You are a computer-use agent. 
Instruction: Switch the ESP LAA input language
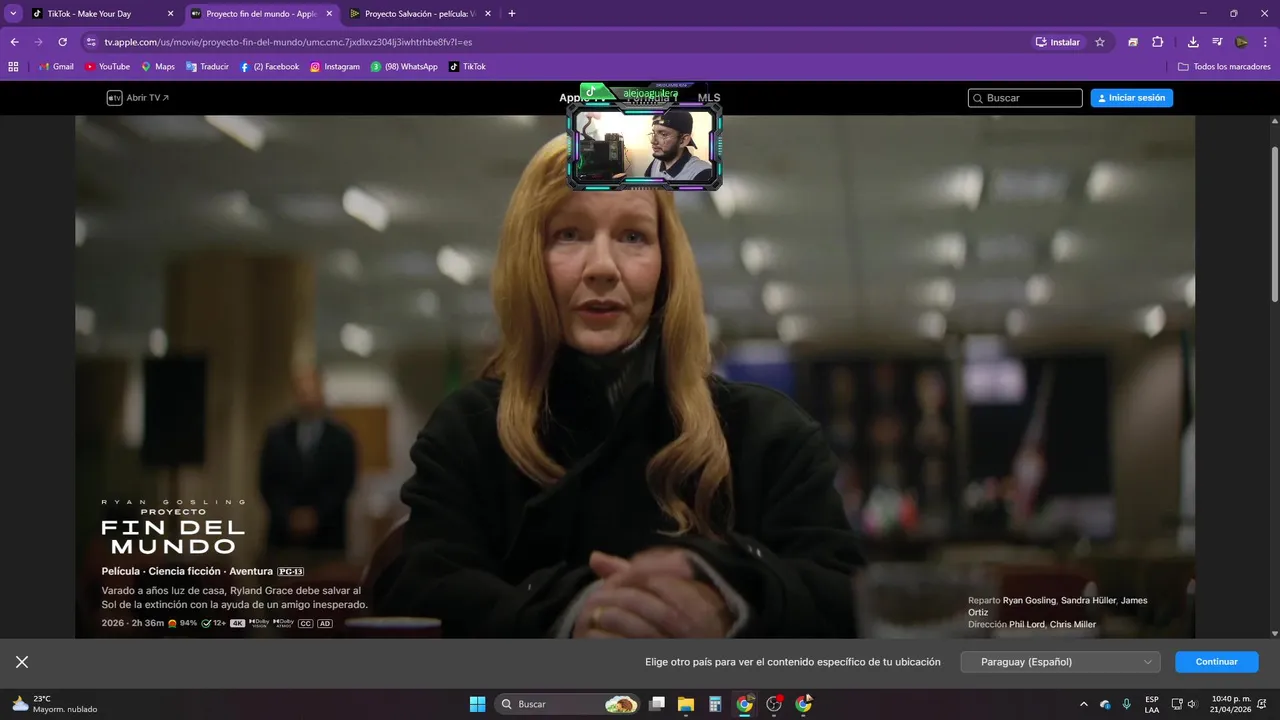click(1152, 704)
